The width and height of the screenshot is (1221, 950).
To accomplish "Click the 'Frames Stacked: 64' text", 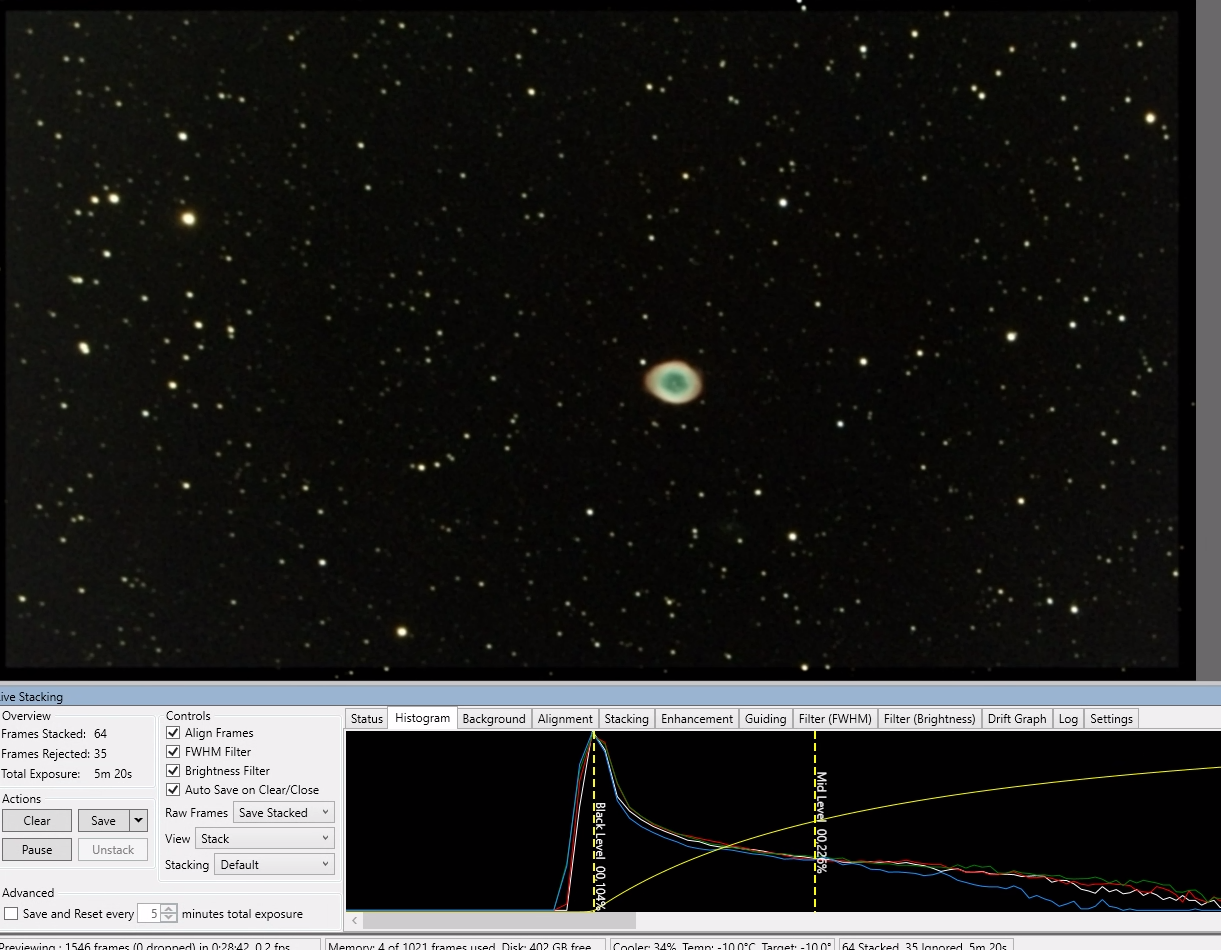I will (54, 734).
